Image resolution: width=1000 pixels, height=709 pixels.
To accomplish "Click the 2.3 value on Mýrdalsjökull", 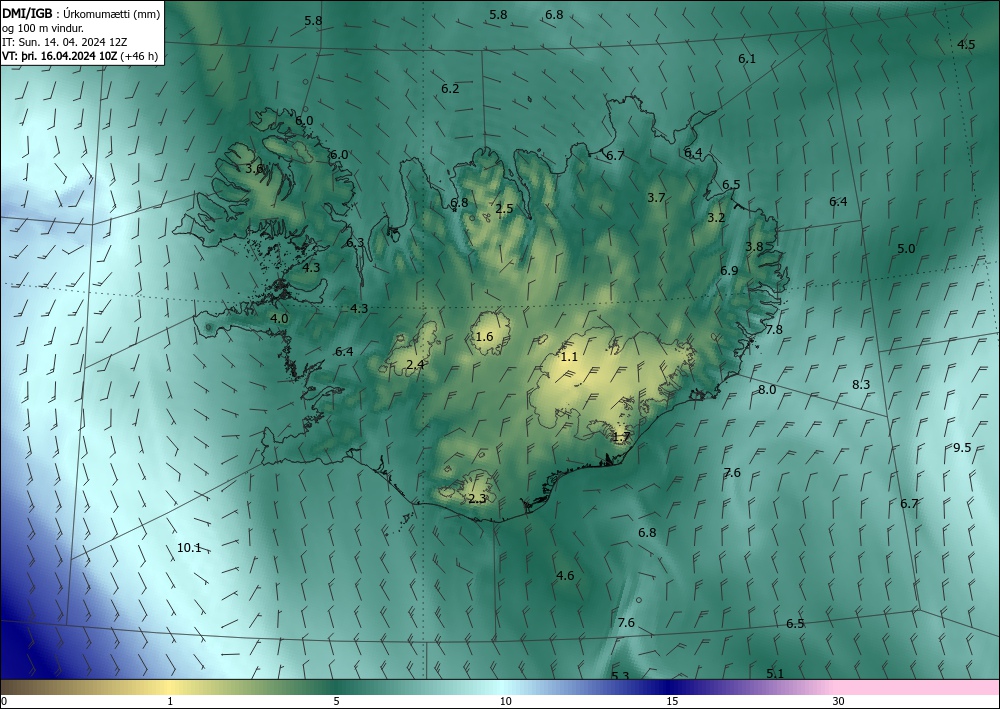I will click(477, 499).
